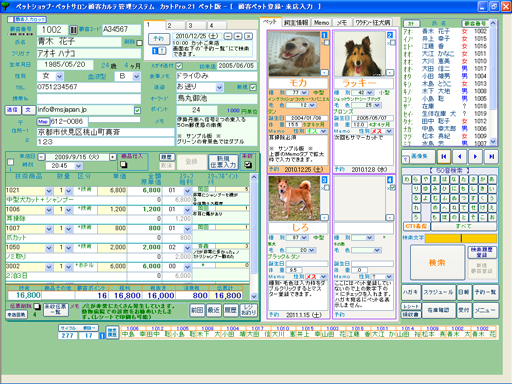
Task: Open the vaccine and rabies tab
Action: pos(372,22)
